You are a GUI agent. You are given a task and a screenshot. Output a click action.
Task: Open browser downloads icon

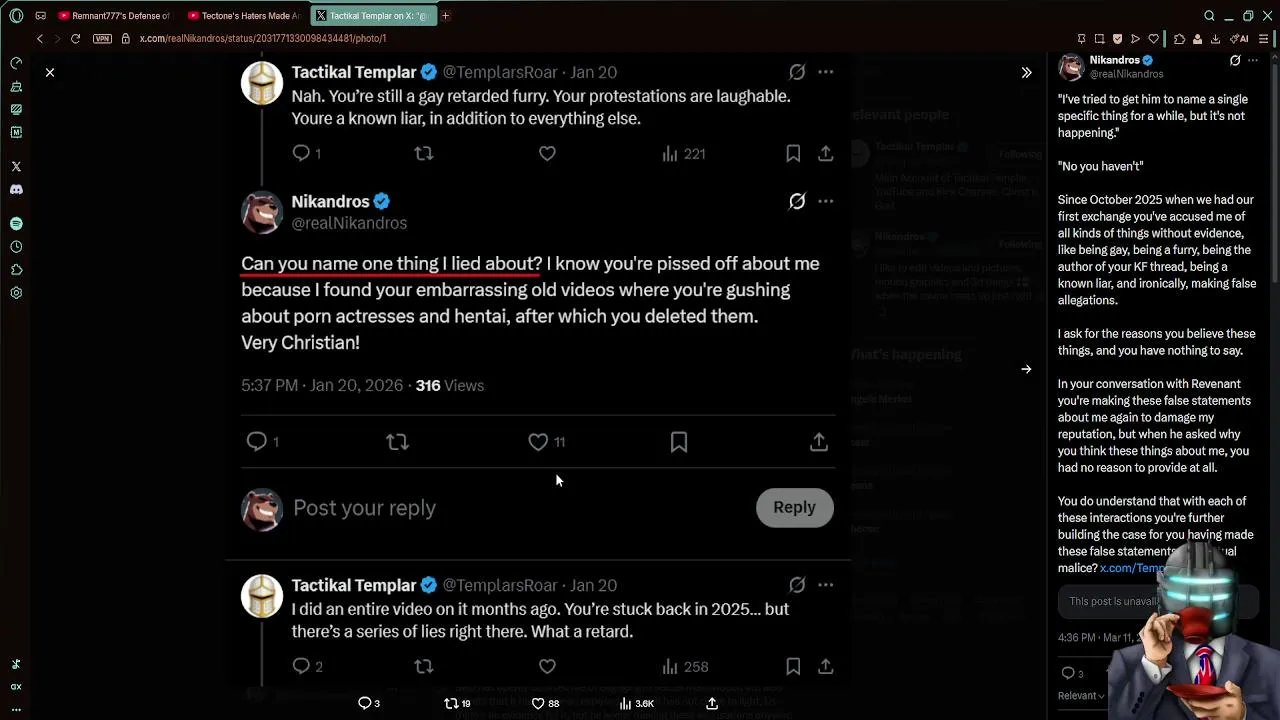(1215, 39)
